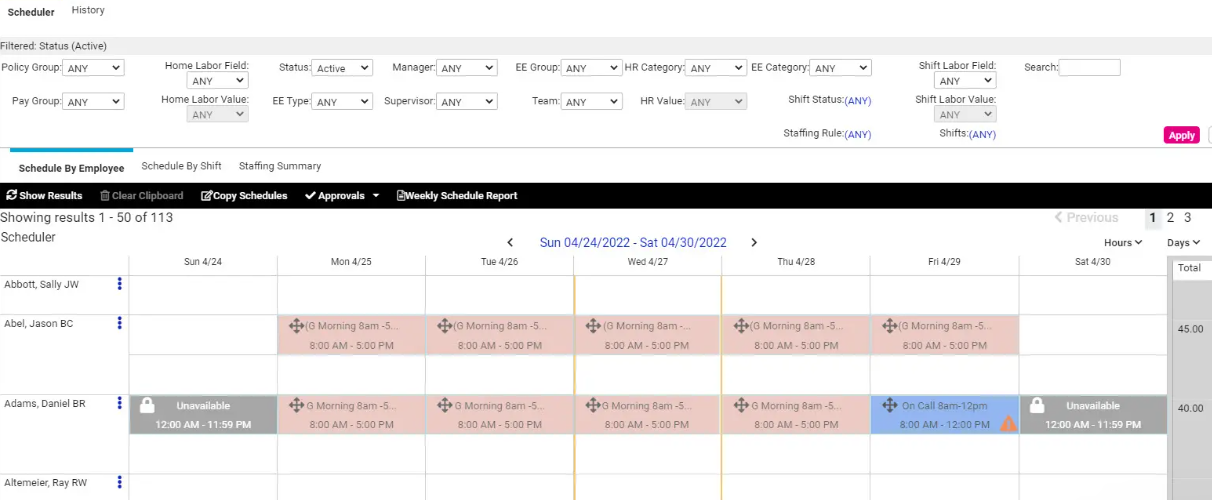Open Policy Group dropdown
1212x500 pixels.
point(93,68)
